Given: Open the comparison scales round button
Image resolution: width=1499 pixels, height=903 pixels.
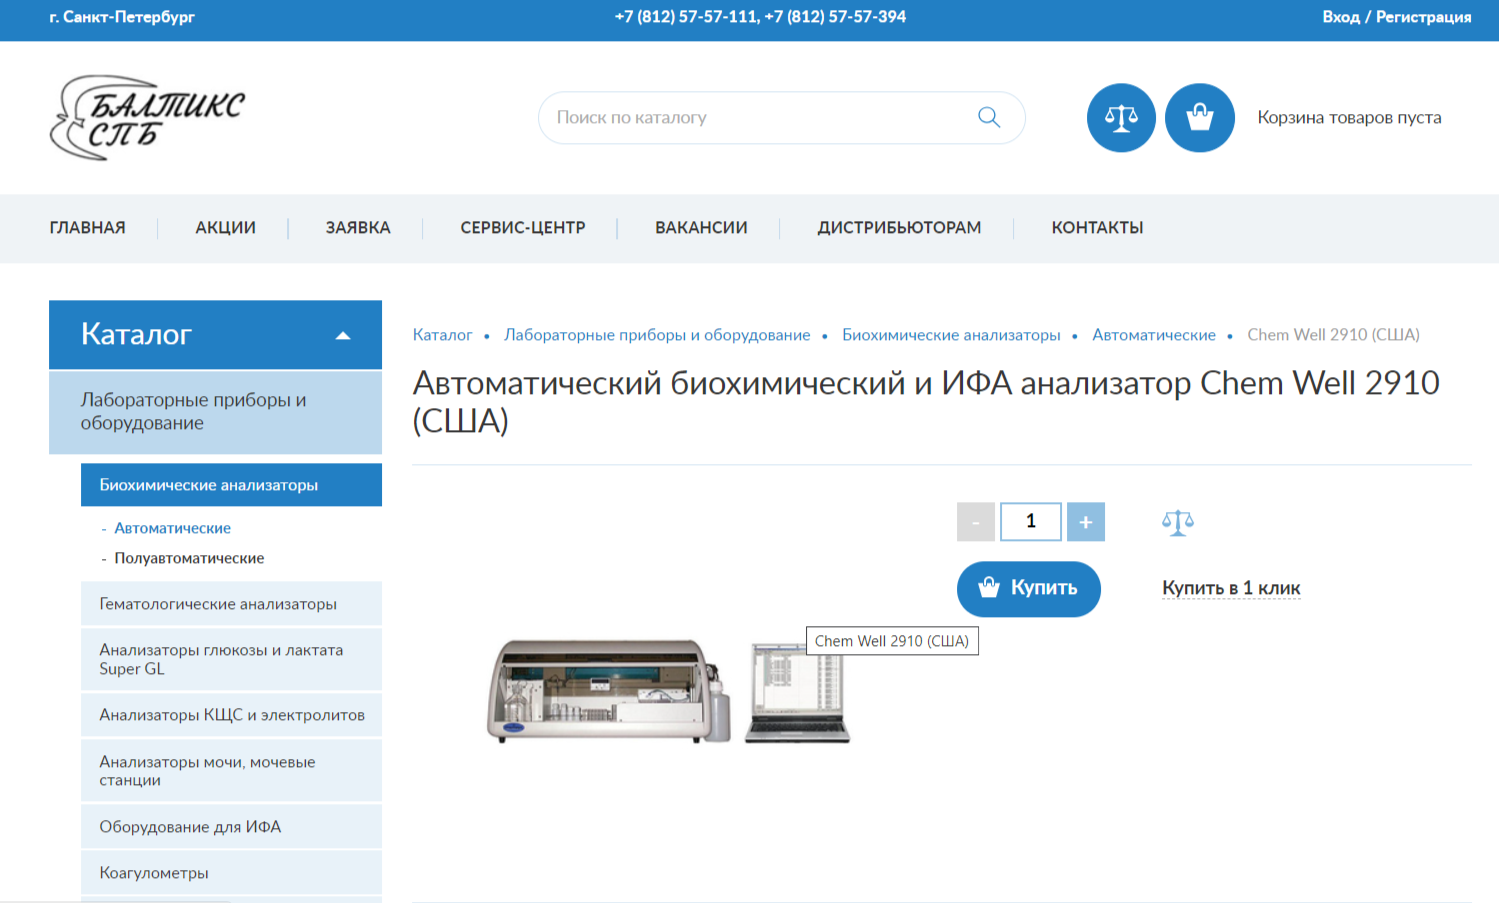Looking at the screenshot, I should pos(1121,118).
